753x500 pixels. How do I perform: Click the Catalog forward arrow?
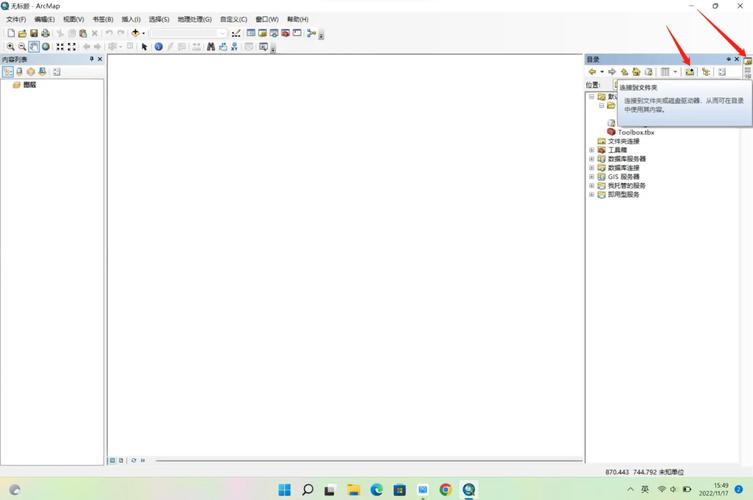pyautogui.click(x=612, y=72)
